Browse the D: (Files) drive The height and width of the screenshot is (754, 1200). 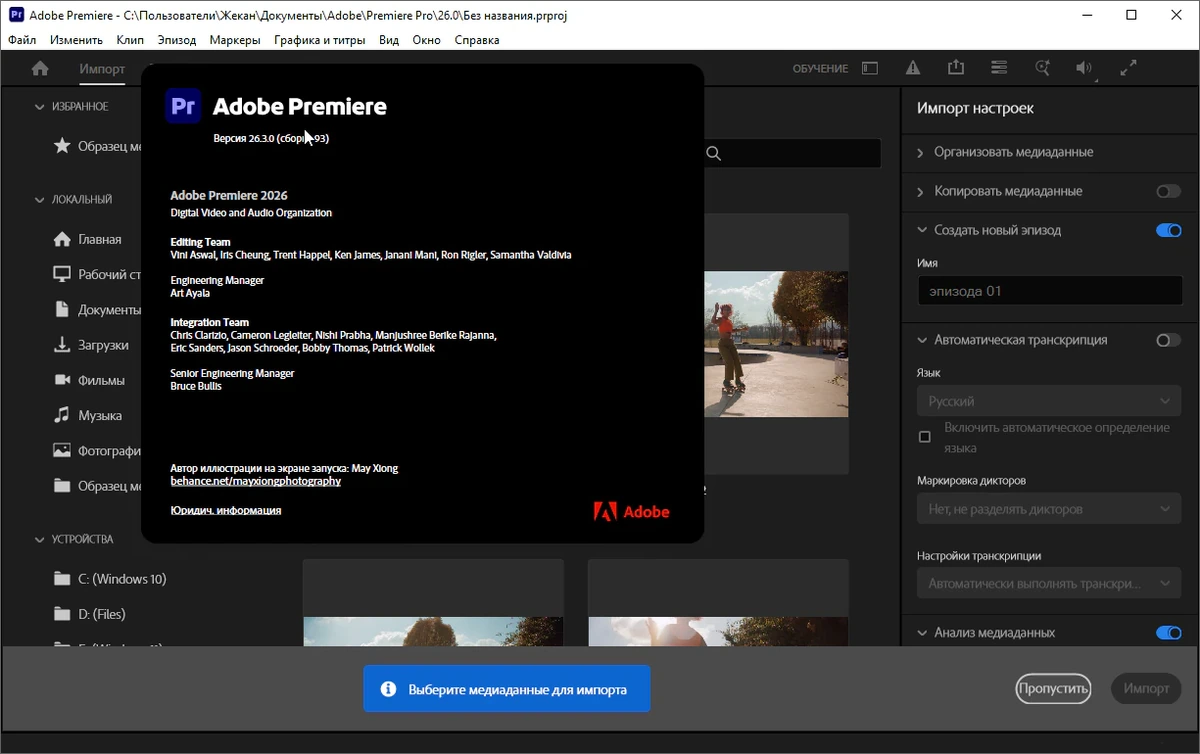point(89,614)
